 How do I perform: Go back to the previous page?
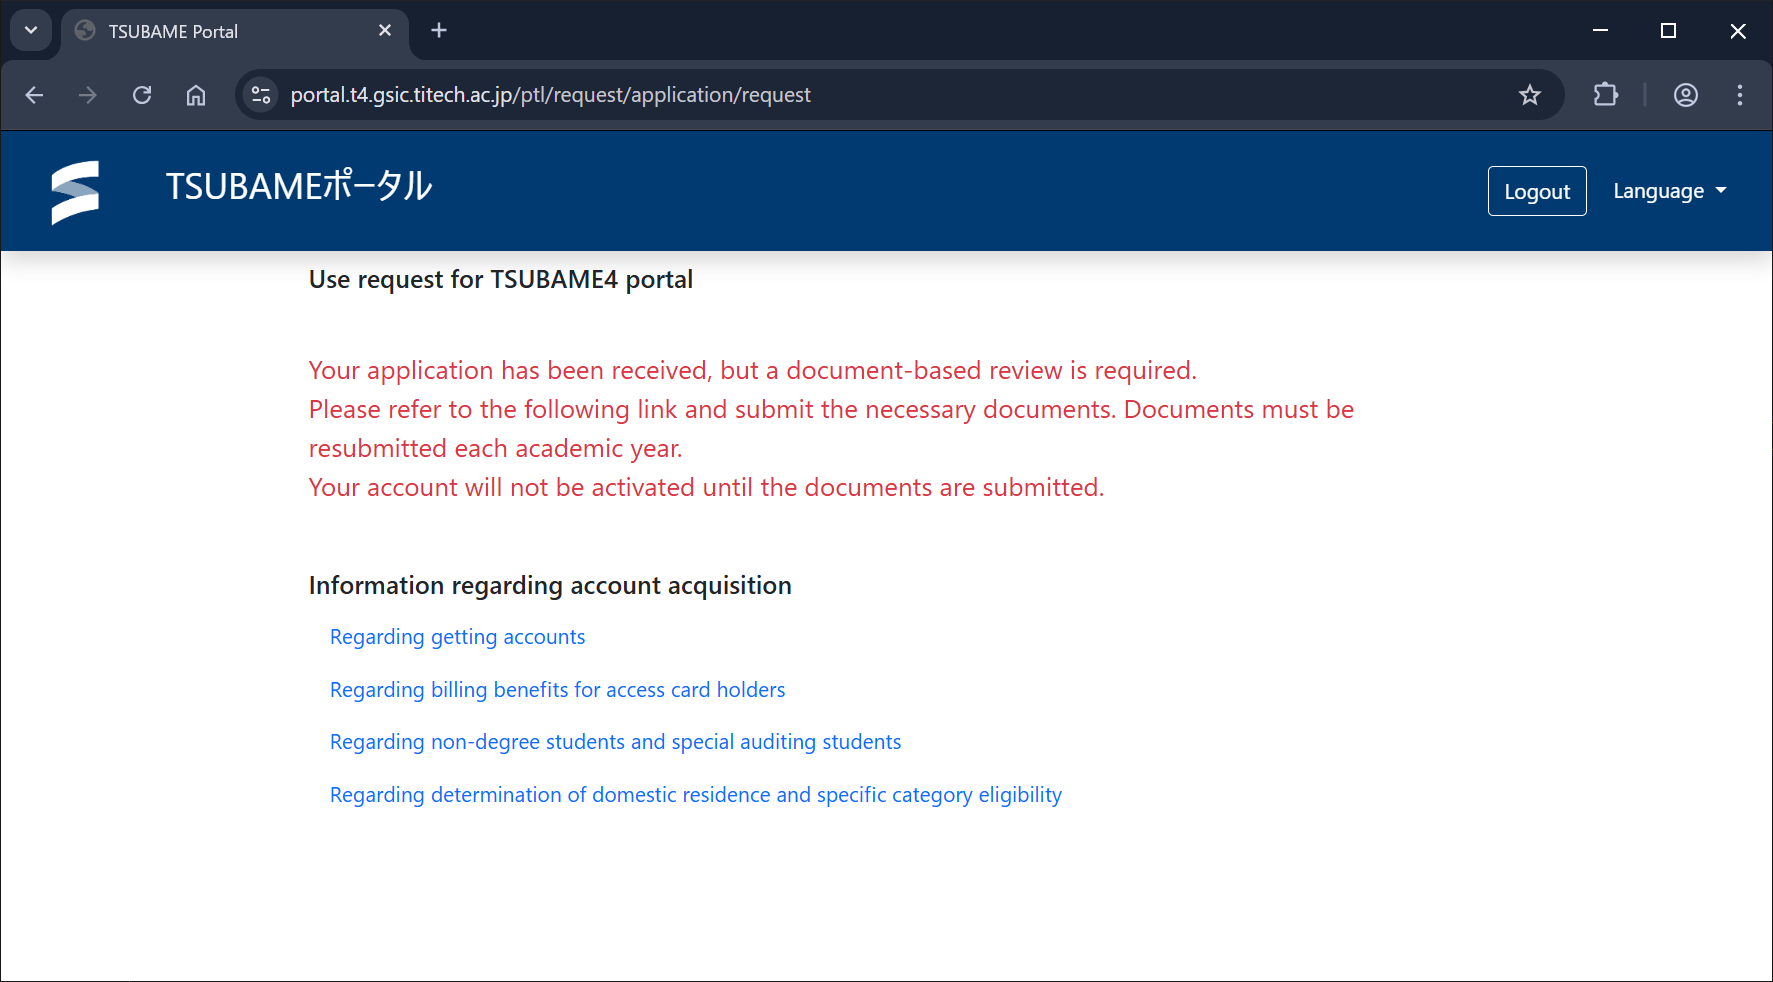tap(34, 95)
